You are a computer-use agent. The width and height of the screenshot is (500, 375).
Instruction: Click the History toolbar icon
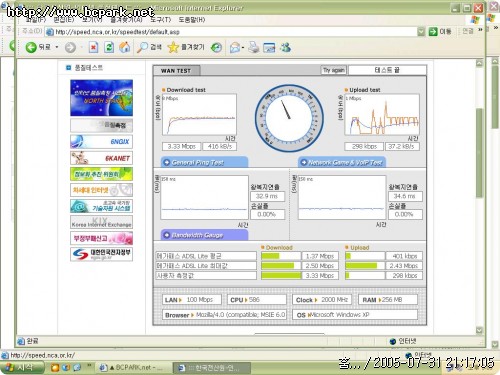(x=216, y=48)
